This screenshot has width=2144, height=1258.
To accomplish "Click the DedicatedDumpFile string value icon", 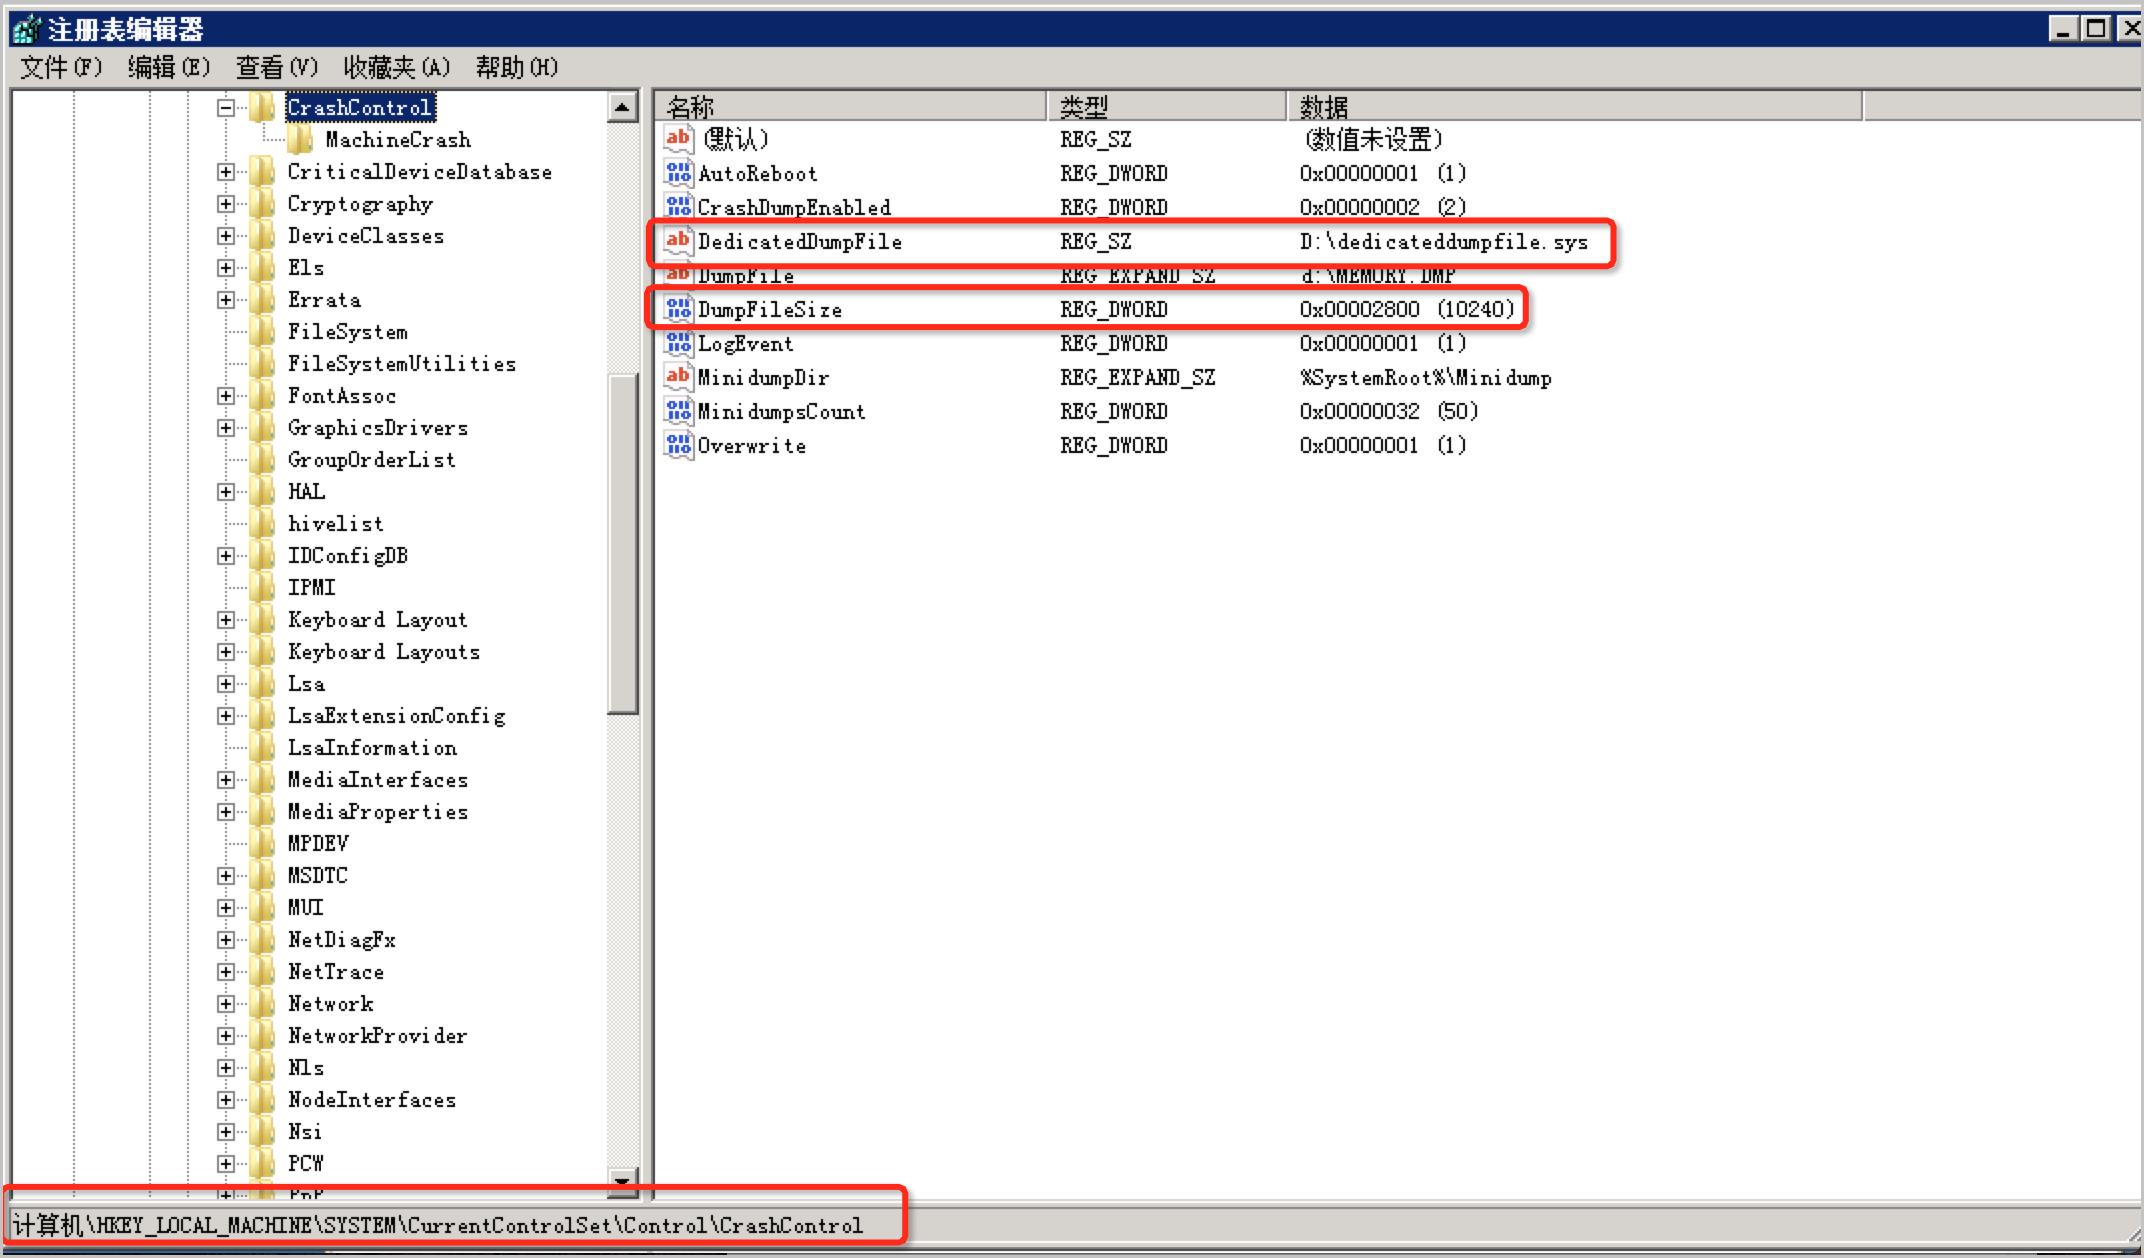I will point(678,241).
